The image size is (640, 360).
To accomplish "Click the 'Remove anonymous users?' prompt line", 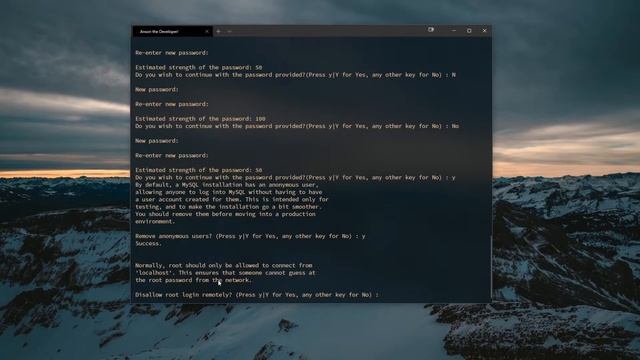I will [250, 236].
